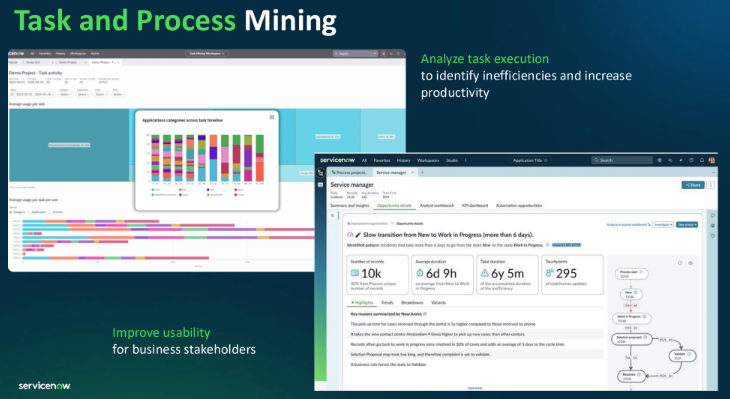Click the globe icon beside the Search field
The height and width of the screenshot is (399, 730).
coord(659,160)
